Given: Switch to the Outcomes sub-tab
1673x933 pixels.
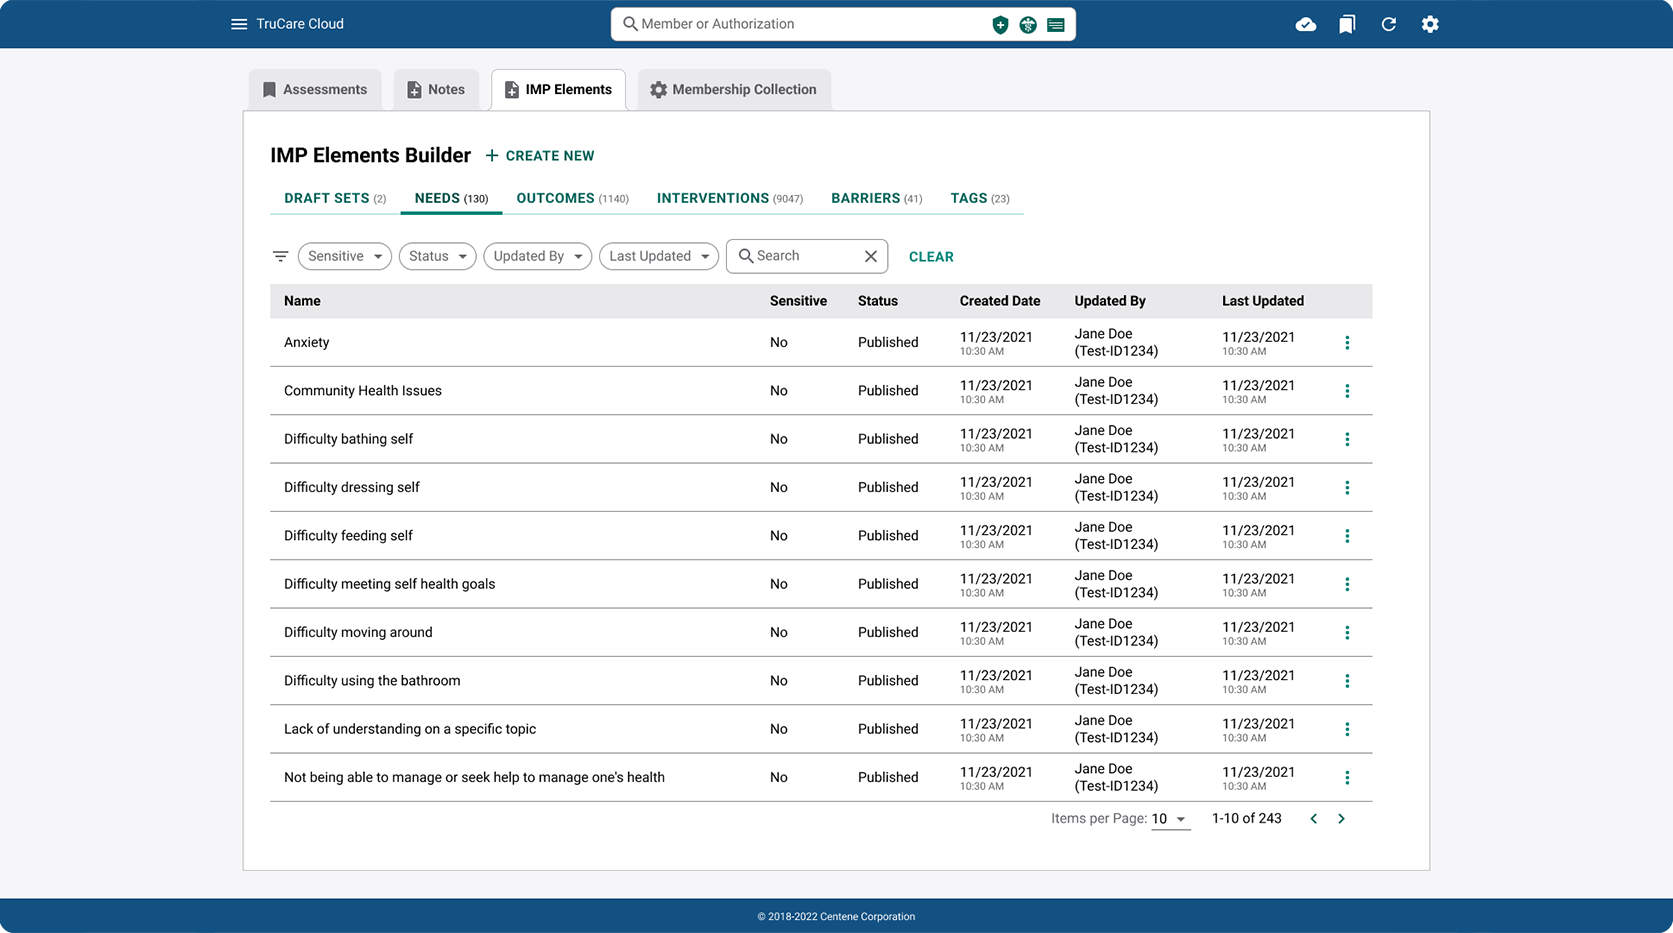Looking at the screenshot, I should [x=572, y=198].
